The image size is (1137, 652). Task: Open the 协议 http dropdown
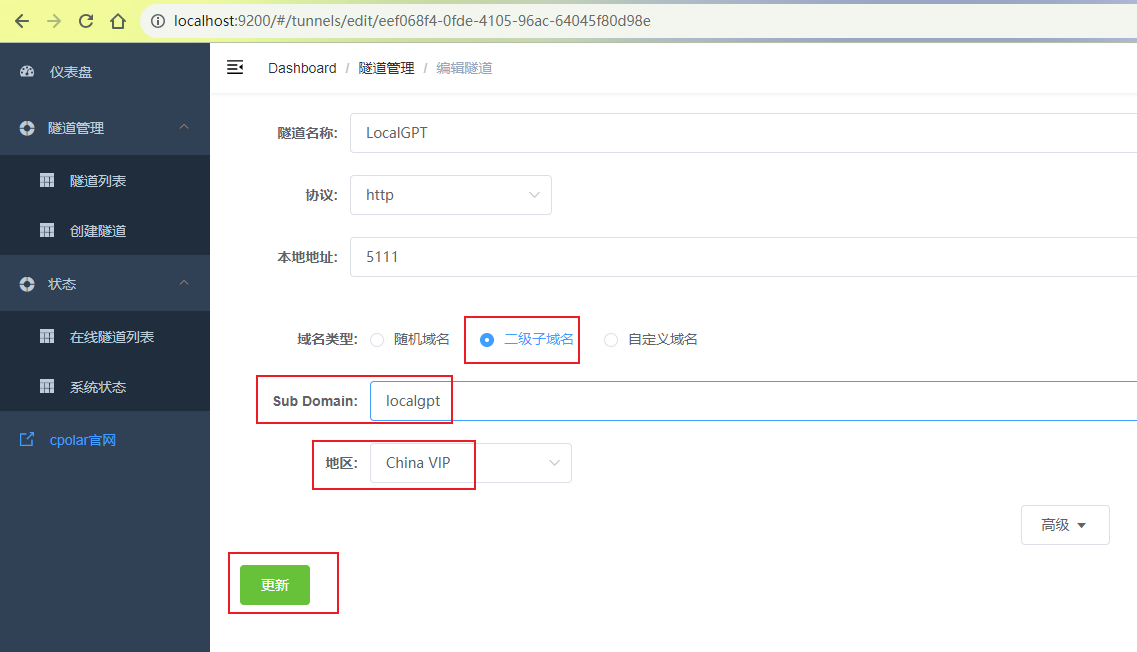coord(450,194)
